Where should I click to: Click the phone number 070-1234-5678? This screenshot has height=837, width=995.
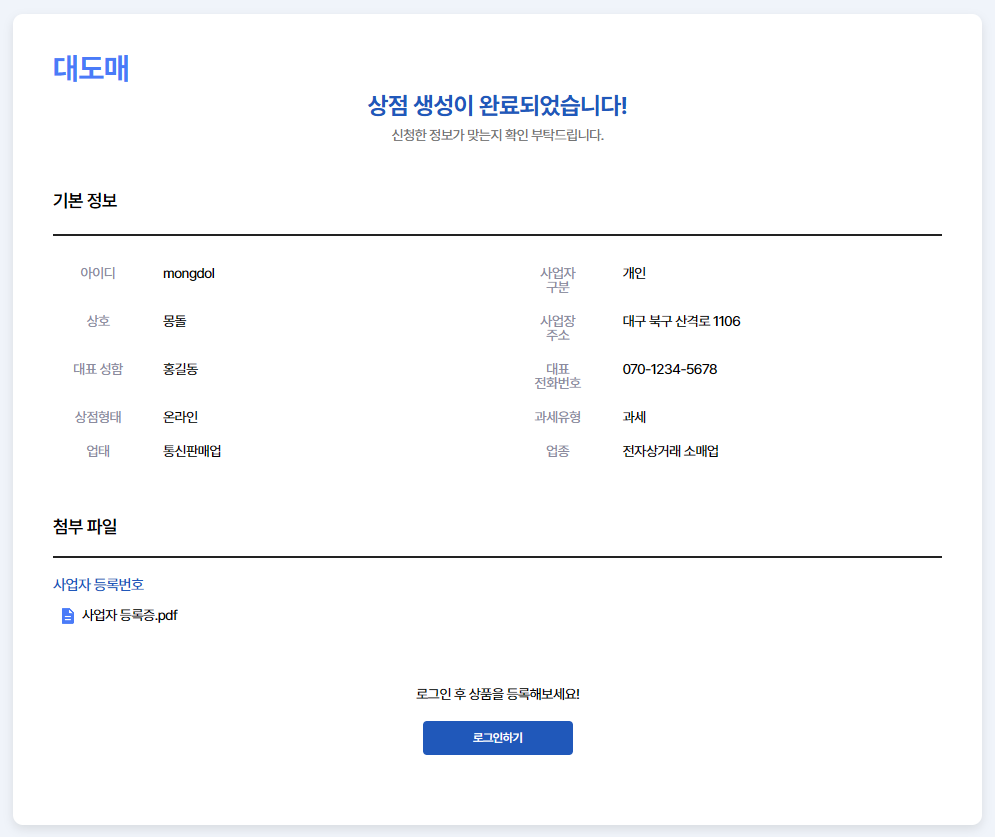coord(669,370)
